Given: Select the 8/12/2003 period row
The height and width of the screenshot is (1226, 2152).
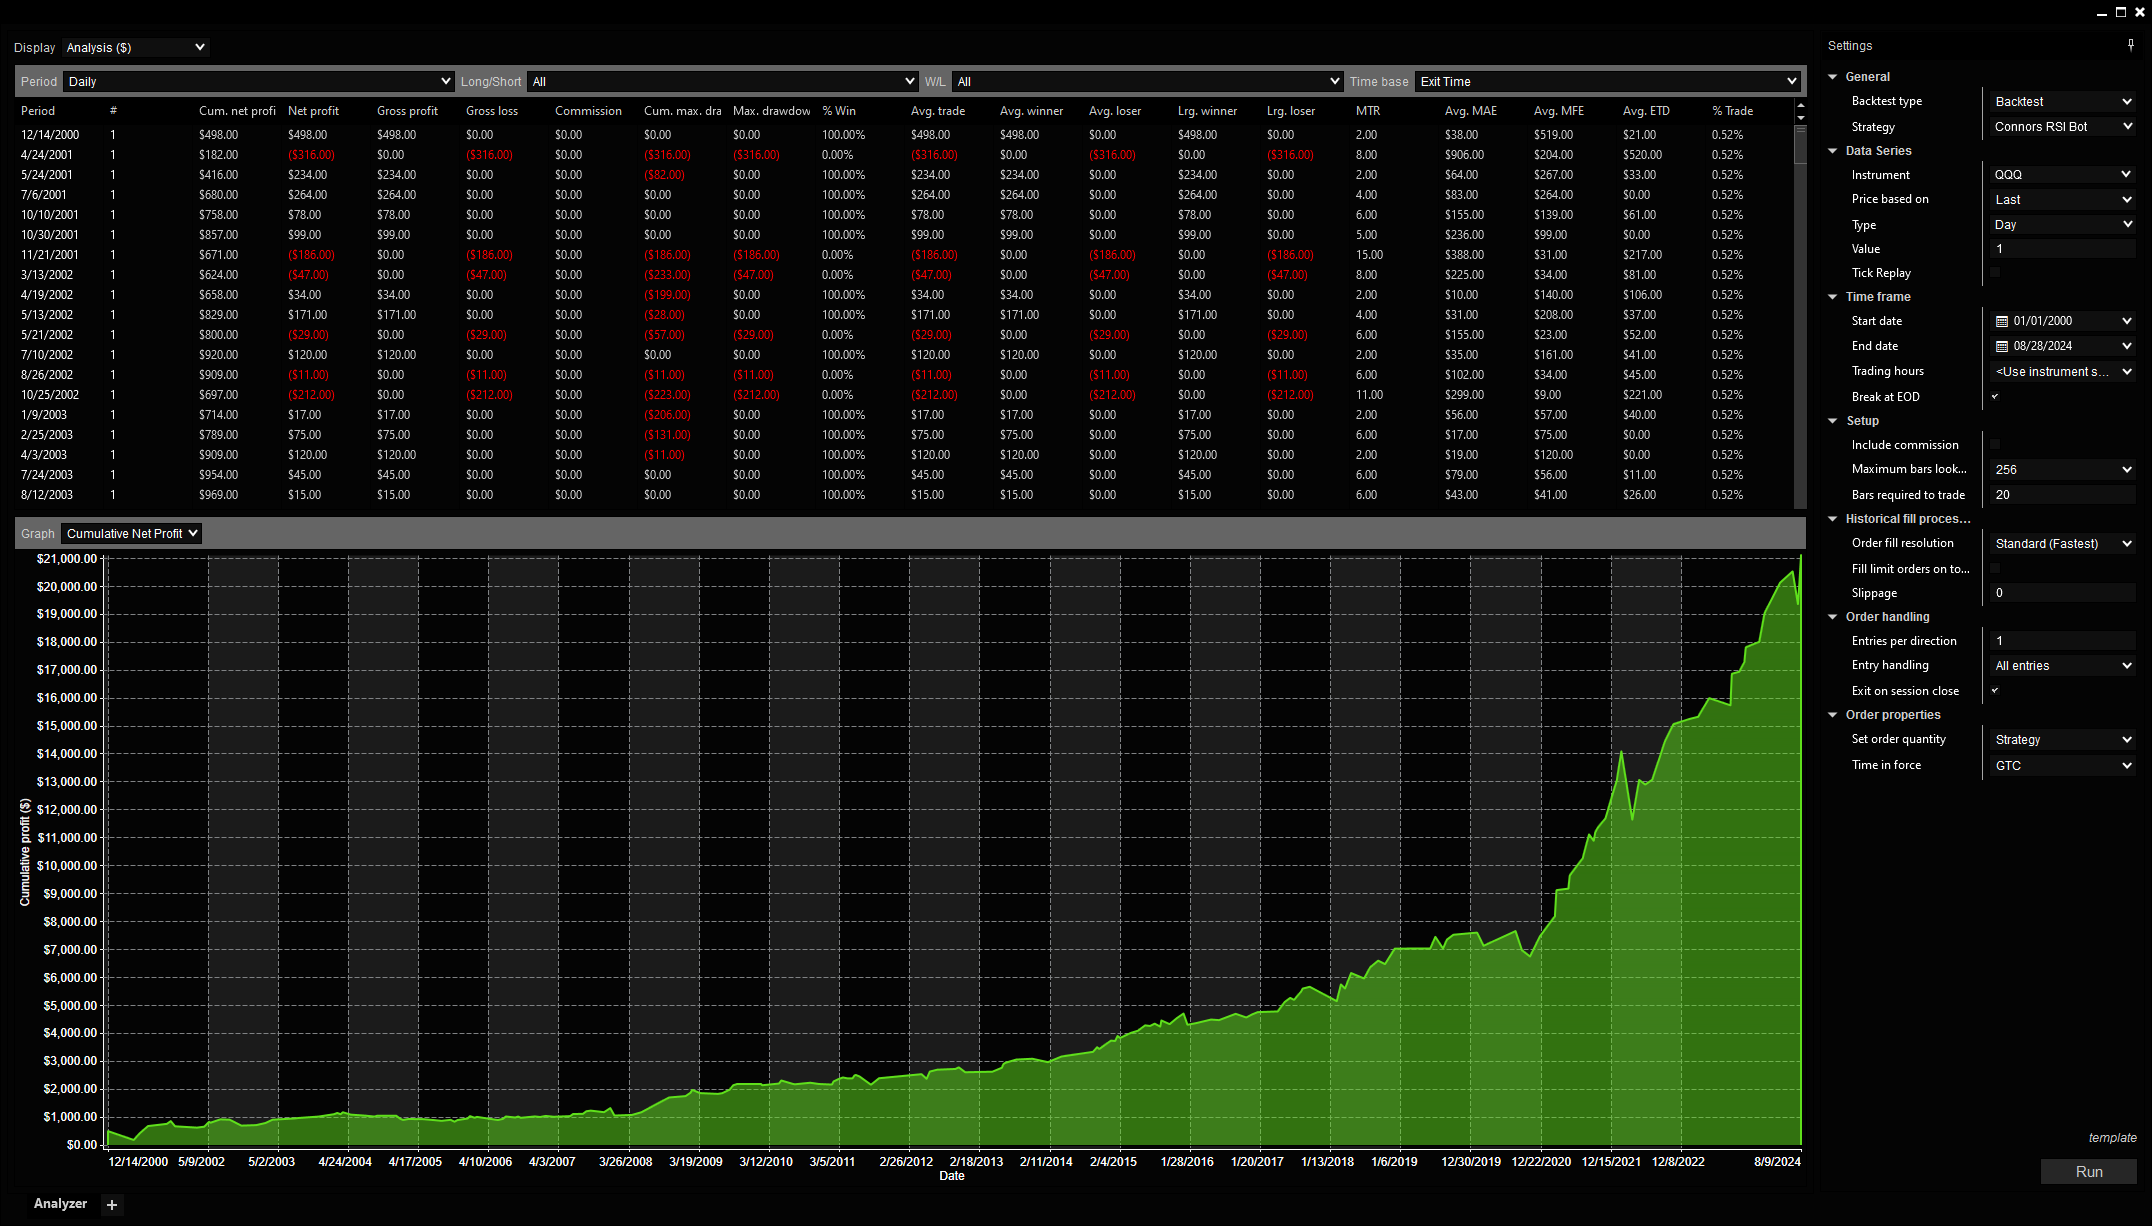Looking at the screenshot, I should pyautogui.click(x=905, y=495).
